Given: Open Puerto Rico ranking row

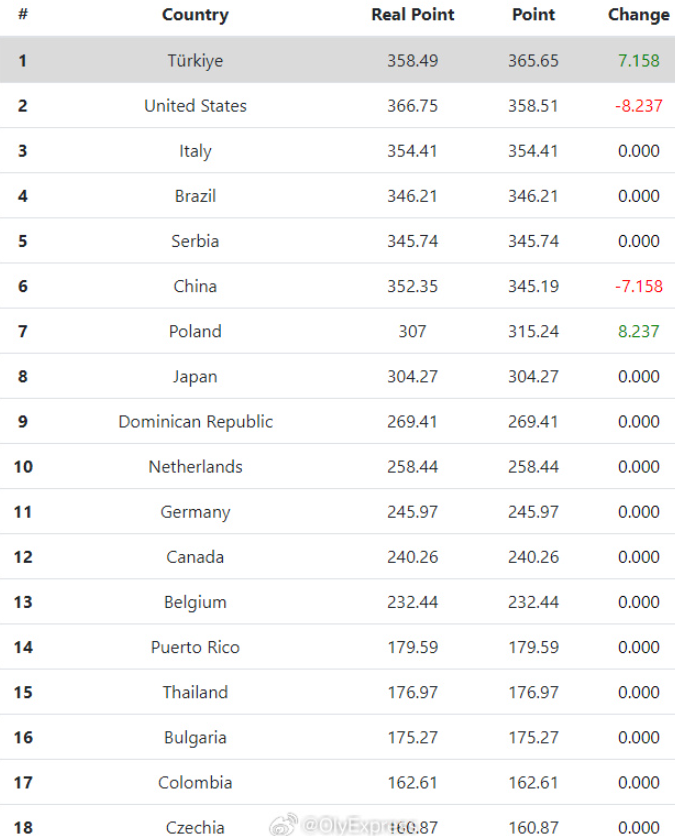Looking at the screenshot, I should [x=195, y=647].
